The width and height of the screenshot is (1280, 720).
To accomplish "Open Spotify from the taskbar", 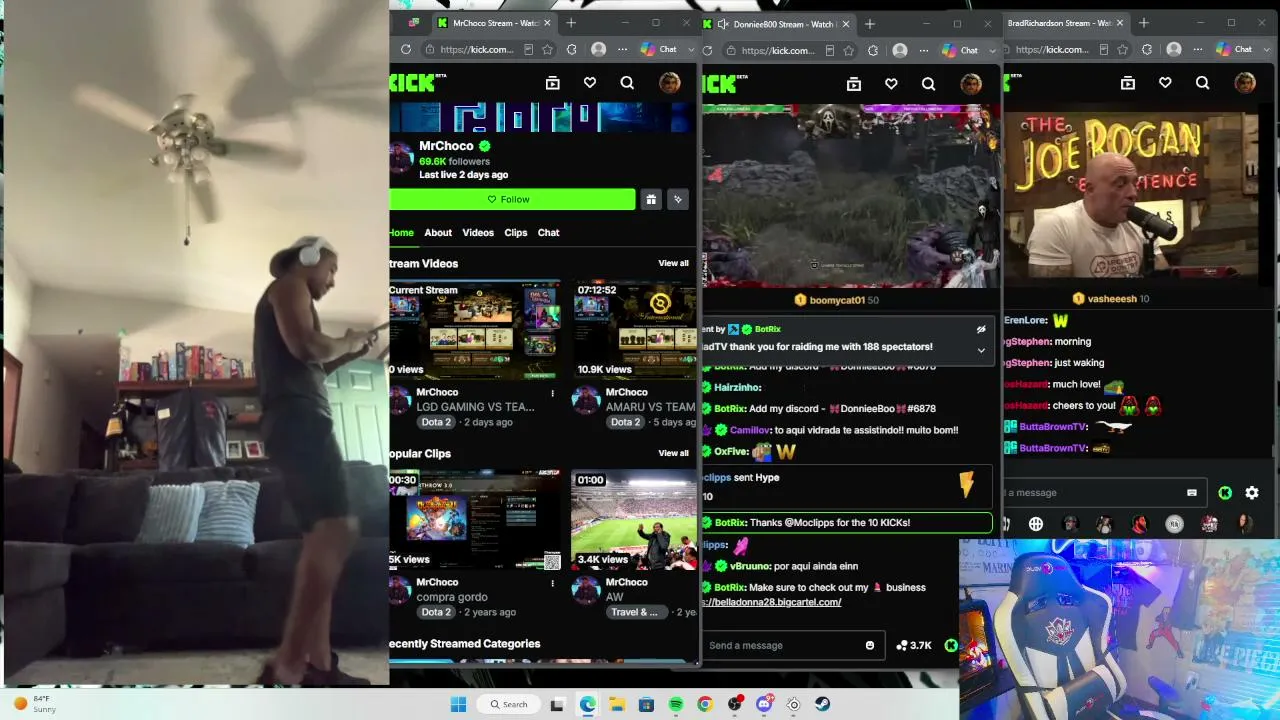I will pos(676,704).
